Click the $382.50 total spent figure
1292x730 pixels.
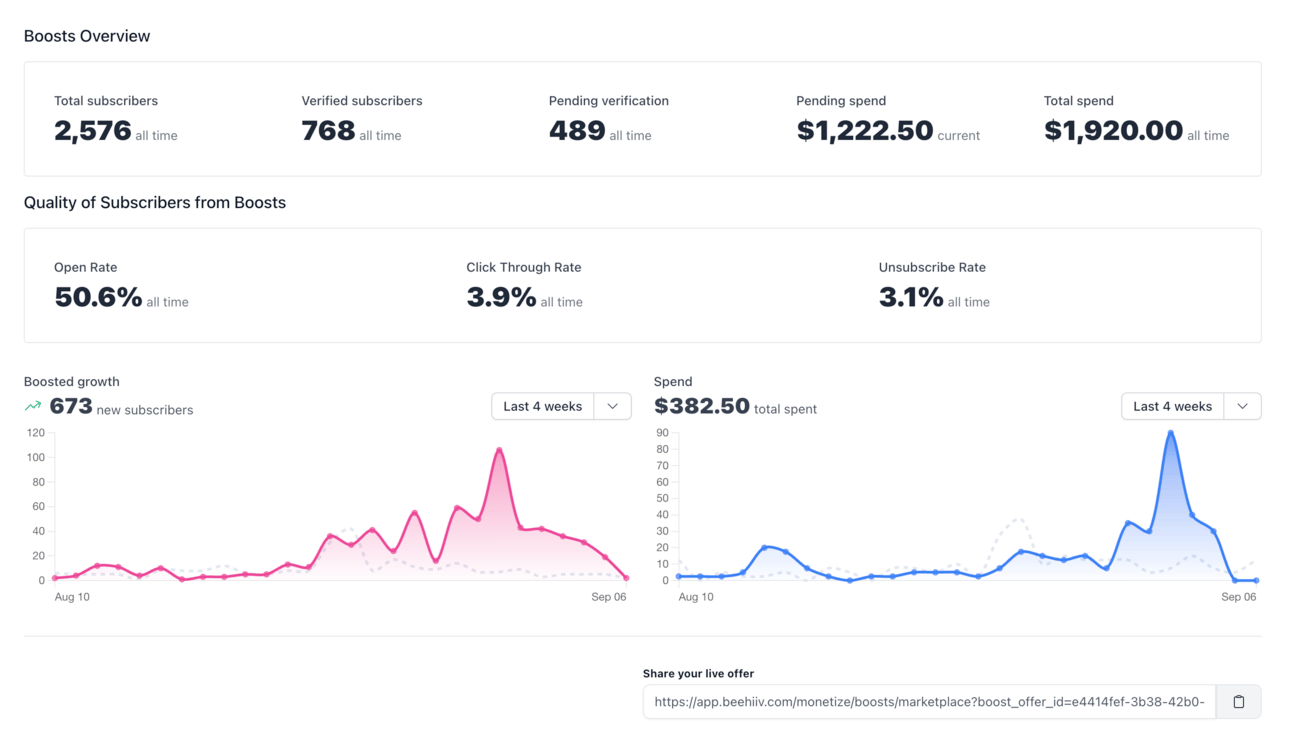[702, 407]
